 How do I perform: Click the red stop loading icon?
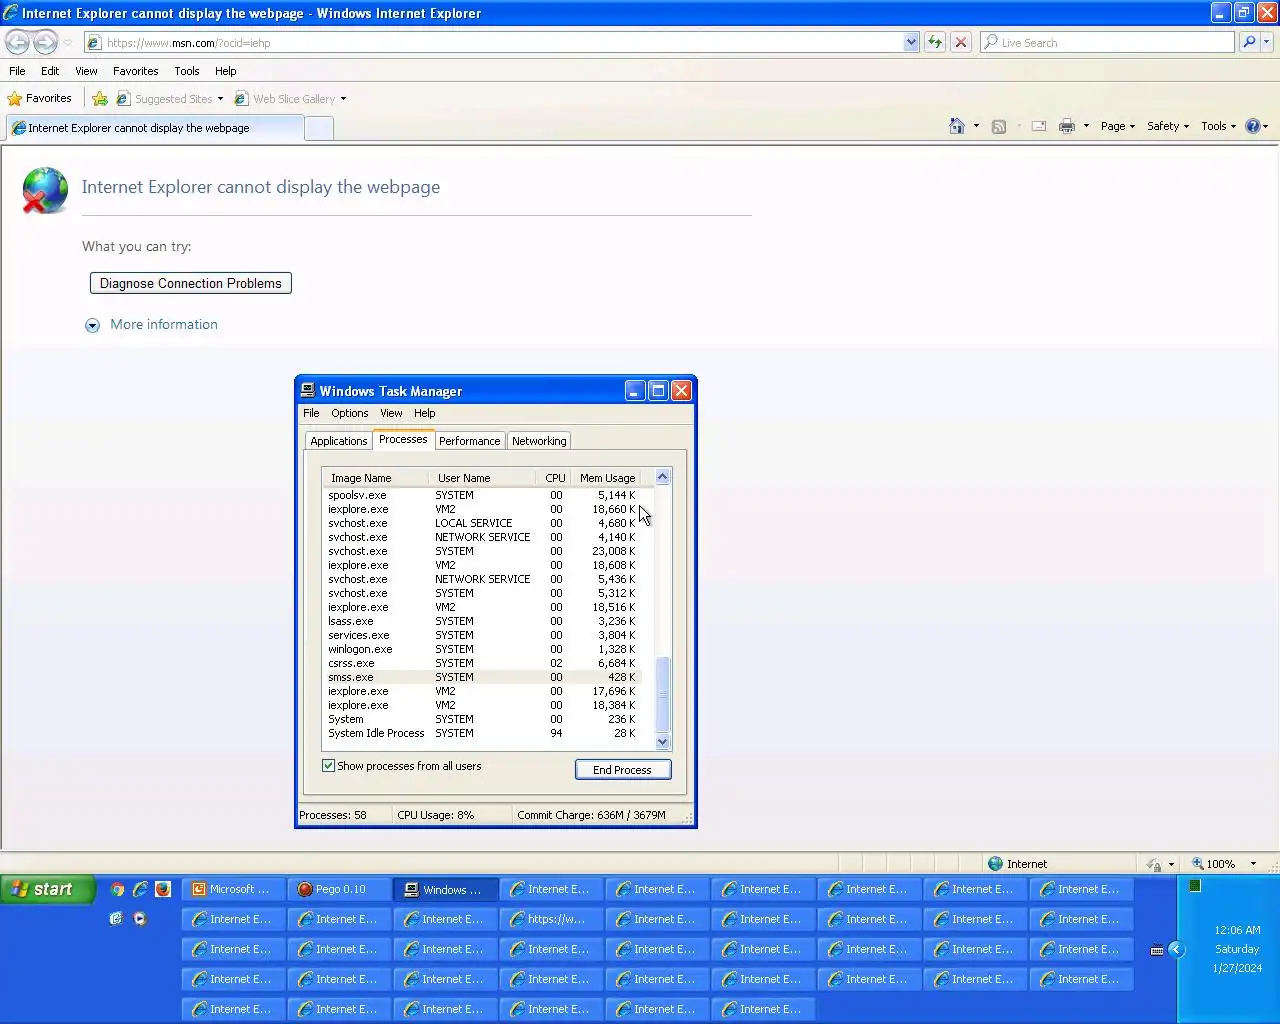[961, 42]
